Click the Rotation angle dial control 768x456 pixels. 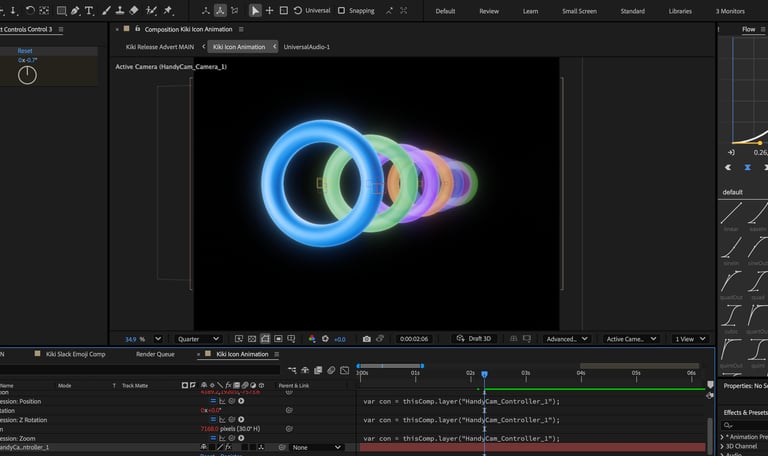(x=27, y=75)
